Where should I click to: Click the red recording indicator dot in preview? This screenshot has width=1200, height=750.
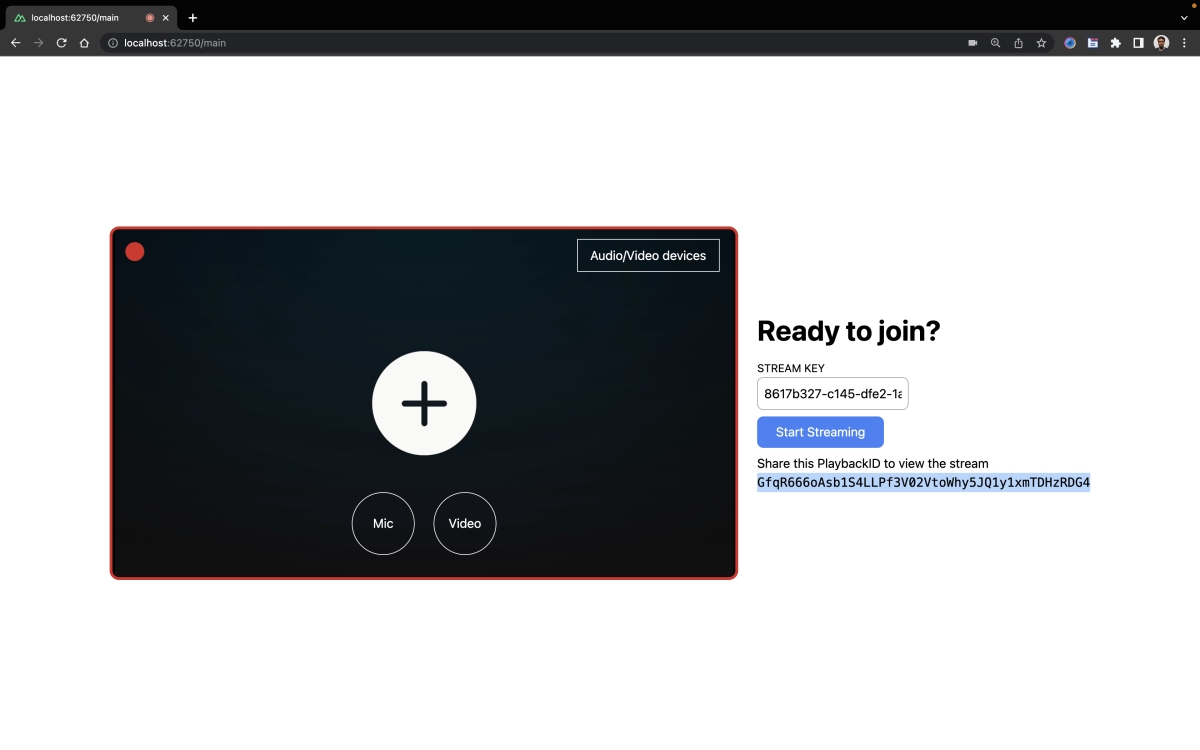pyautogui.click(x=135, y=252)
